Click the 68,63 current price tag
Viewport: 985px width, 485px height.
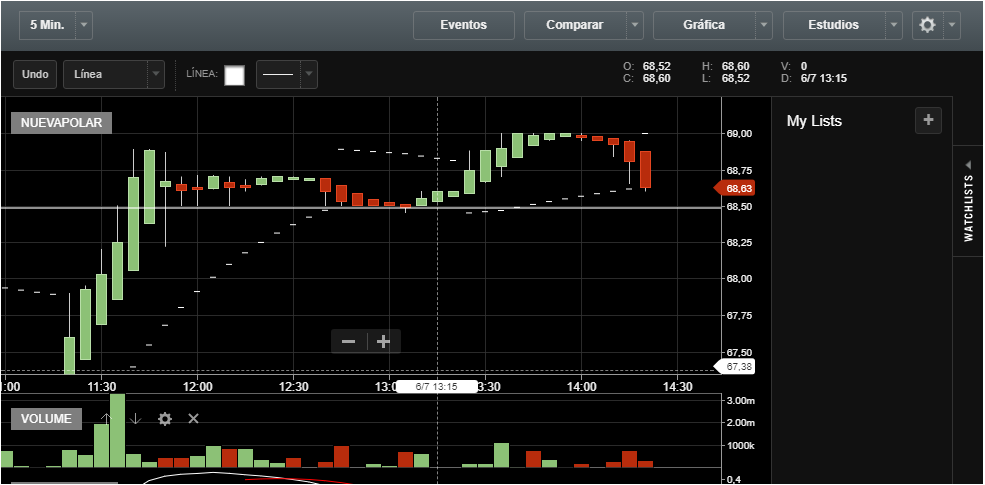pyautogui.click(x=736, y=188)
